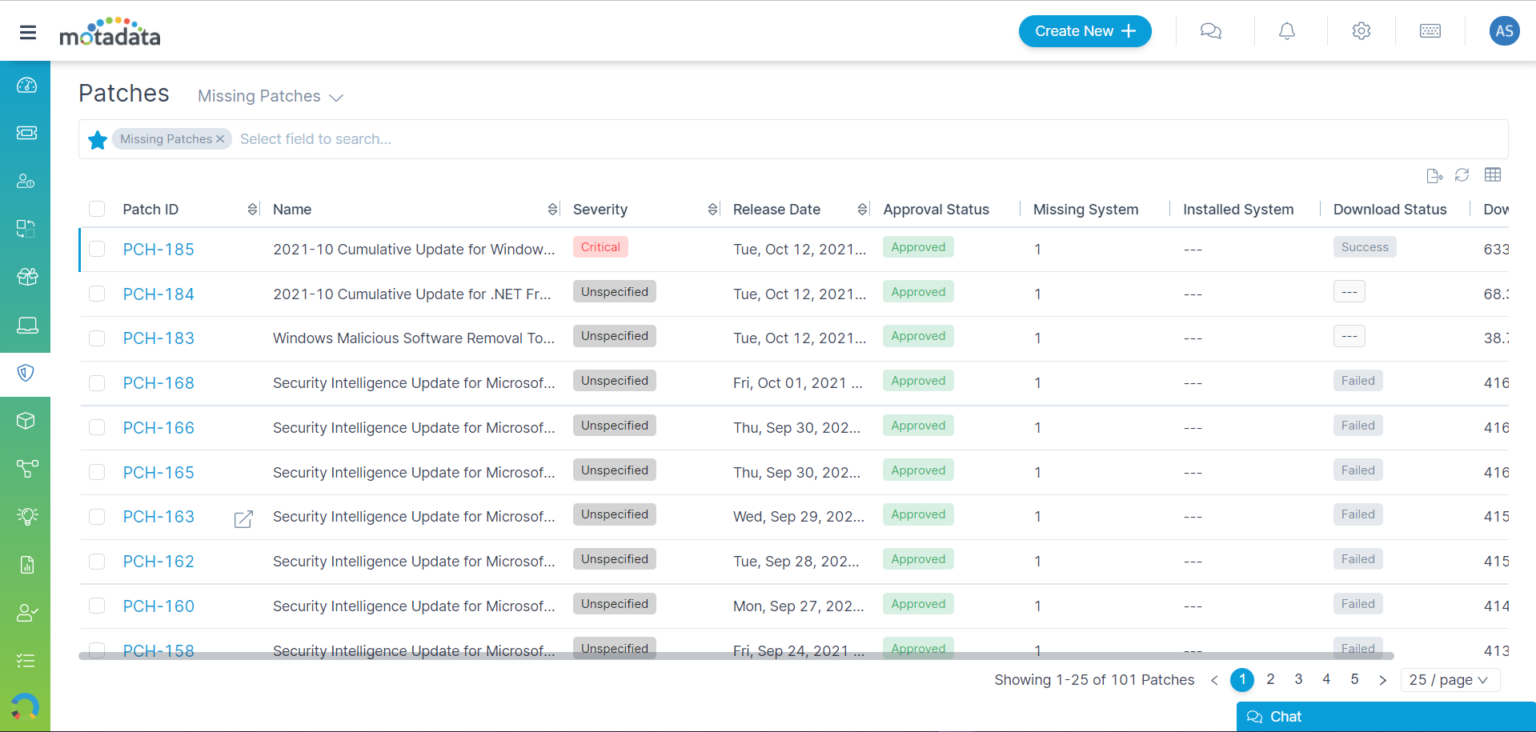
Task: Sort the table by Severity
Action: [x=711, y=209]
